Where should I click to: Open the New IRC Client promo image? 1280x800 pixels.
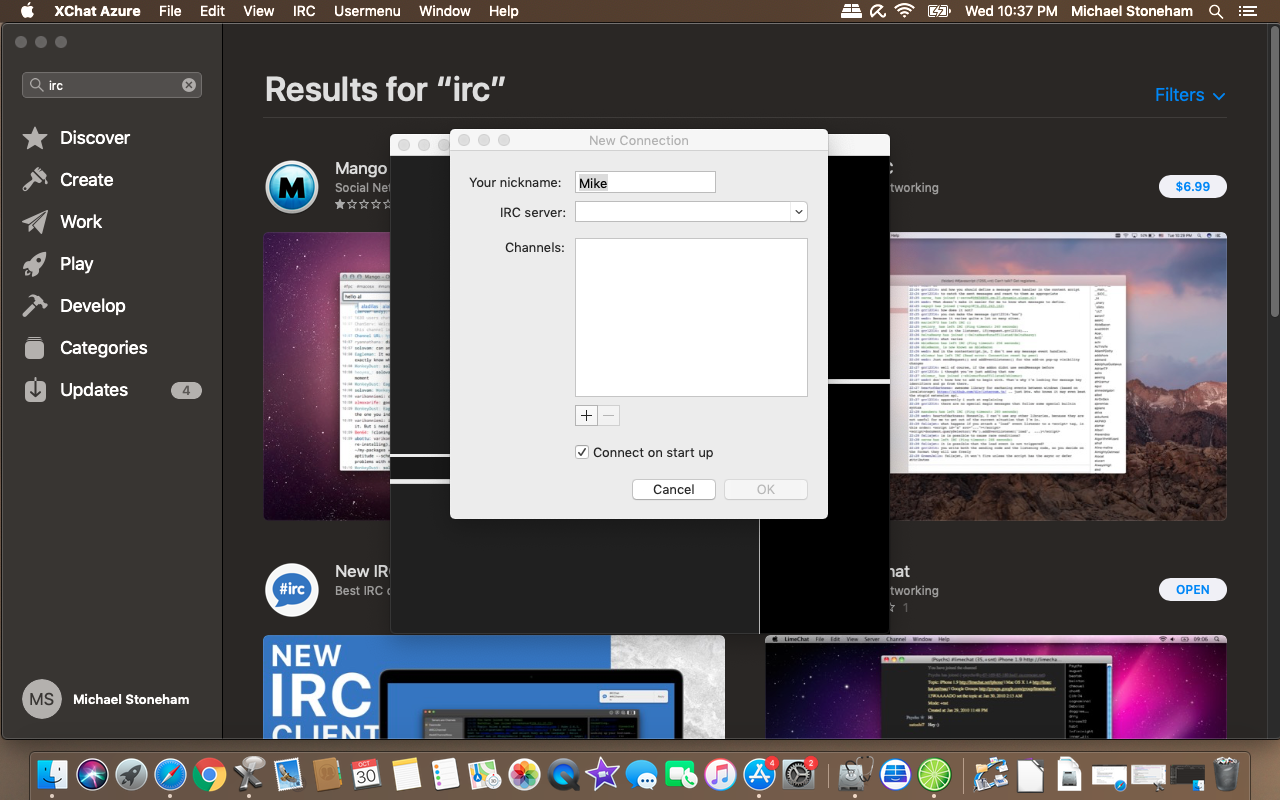494,686
